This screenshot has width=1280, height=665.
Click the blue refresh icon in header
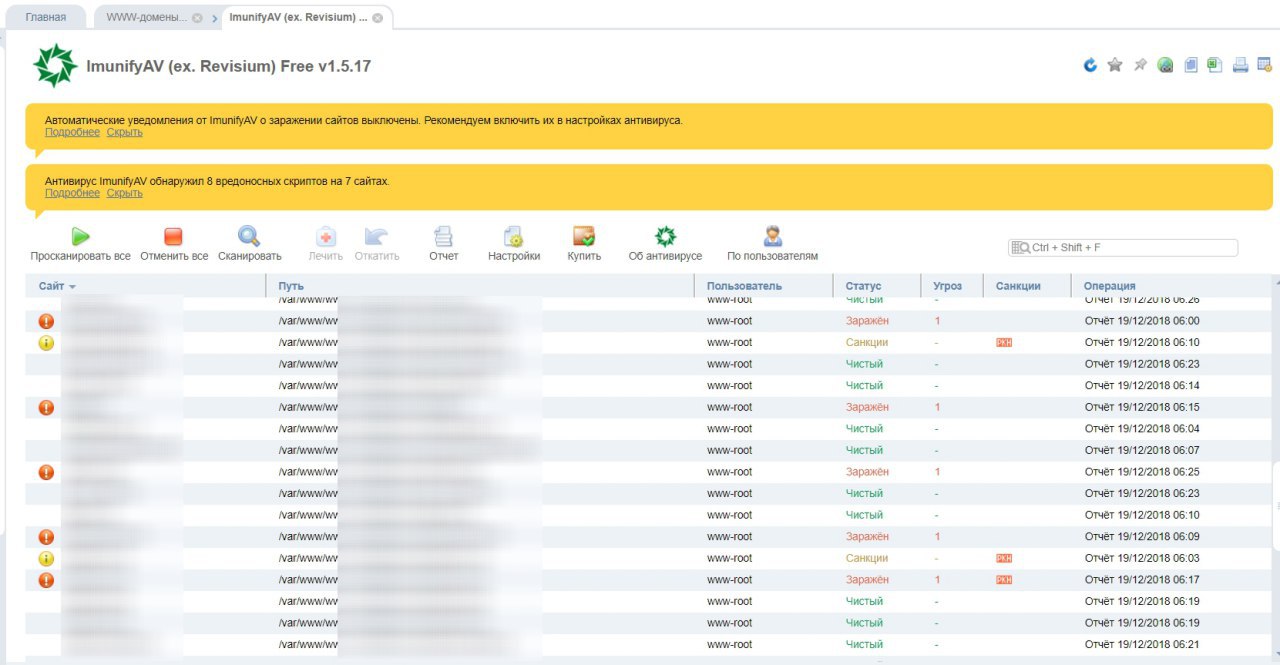tap(1091, 65)
